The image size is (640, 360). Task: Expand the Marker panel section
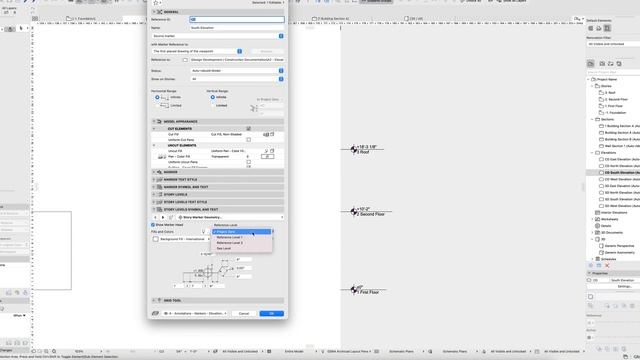(154, 172)
